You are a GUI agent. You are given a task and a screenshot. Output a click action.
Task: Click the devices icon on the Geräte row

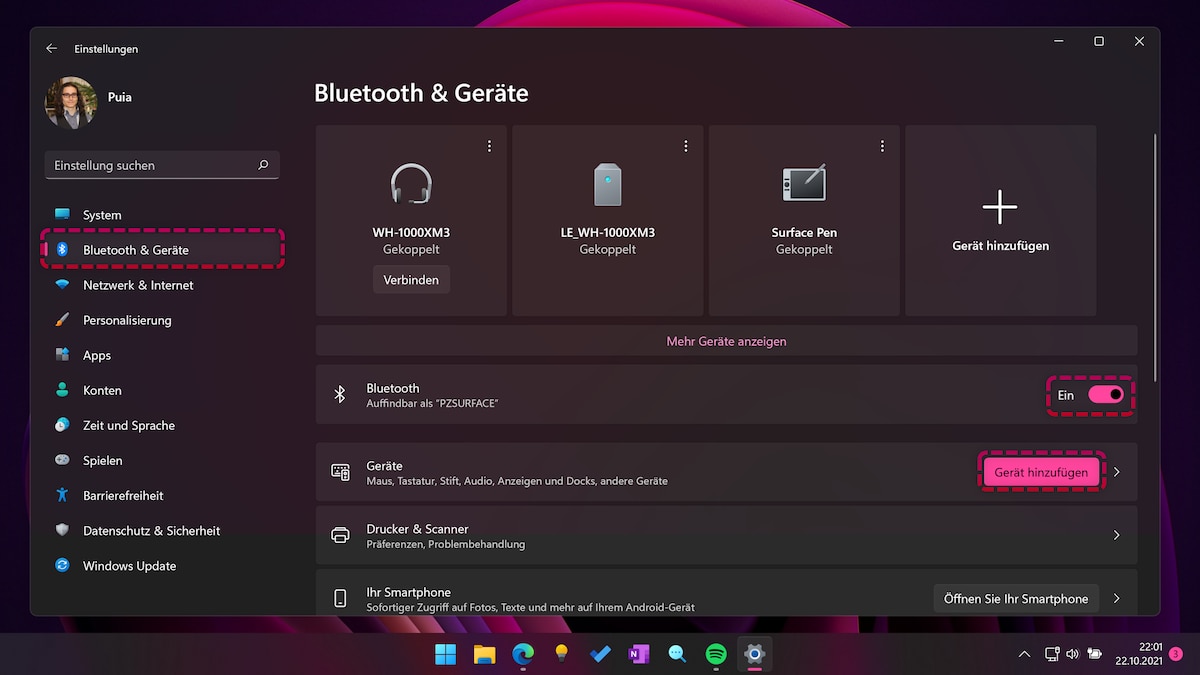tap(341, 471)
